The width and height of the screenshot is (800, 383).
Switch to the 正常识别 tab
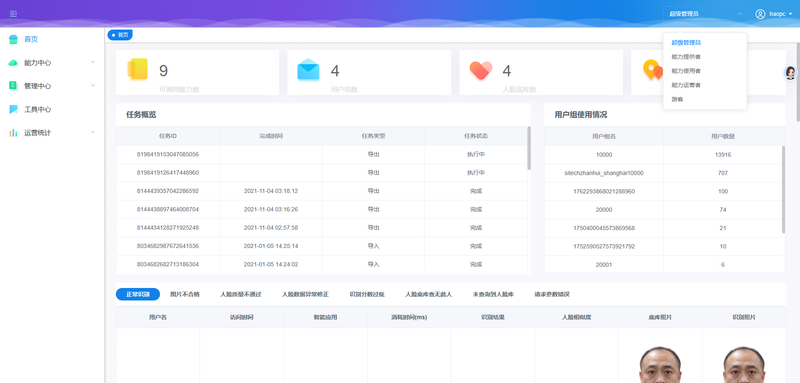(x=138, y=294)
